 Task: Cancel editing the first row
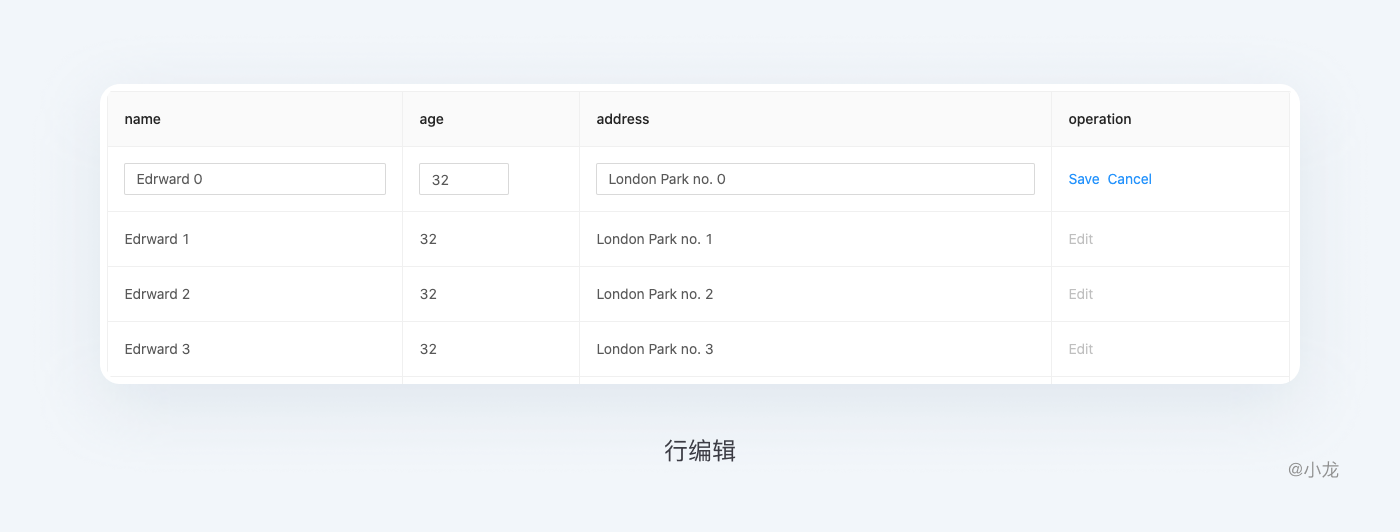click(1130, 179)
